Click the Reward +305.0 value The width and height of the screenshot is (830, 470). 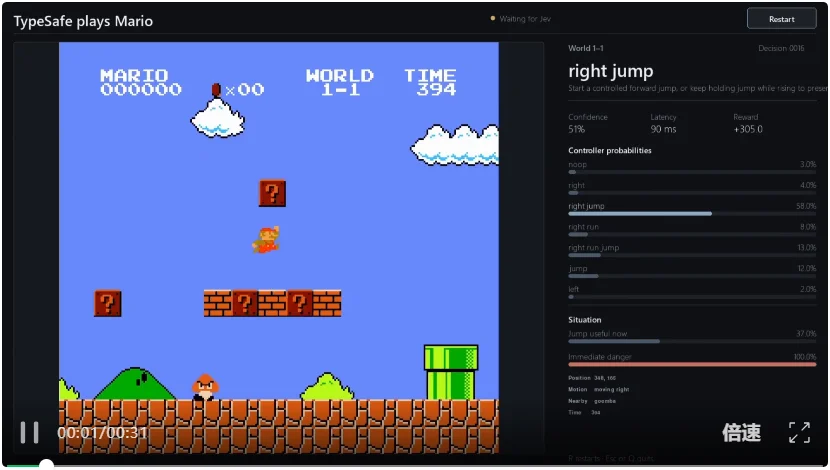point(747,129)
